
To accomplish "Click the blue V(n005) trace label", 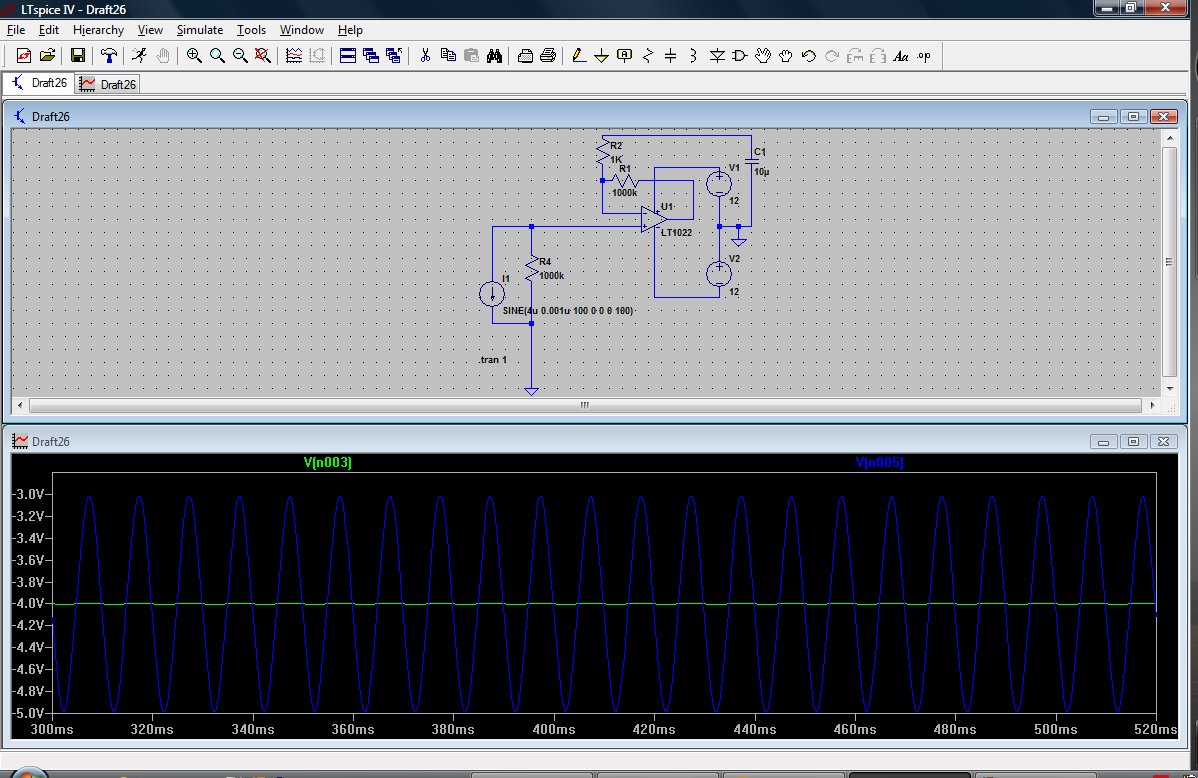I will point(879,463).
